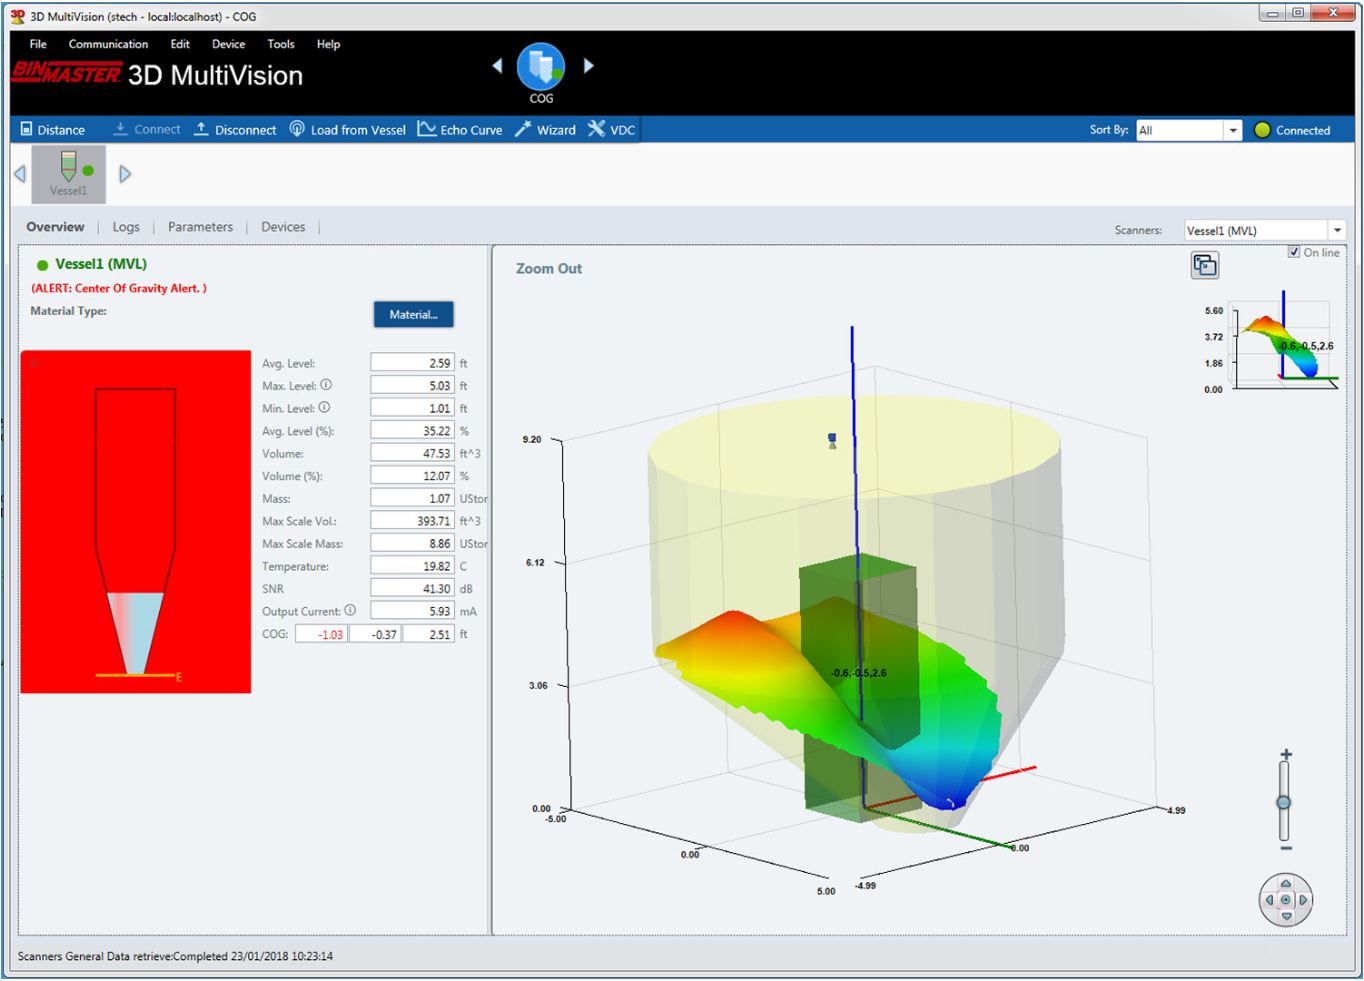Expand the Sort By dropdown
1364x981 pixels.
coord(1233,130)
